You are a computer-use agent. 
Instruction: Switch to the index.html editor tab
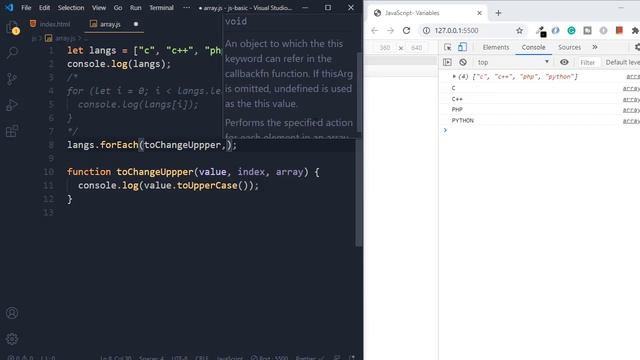pyautogui.click(x=50, y=24)
